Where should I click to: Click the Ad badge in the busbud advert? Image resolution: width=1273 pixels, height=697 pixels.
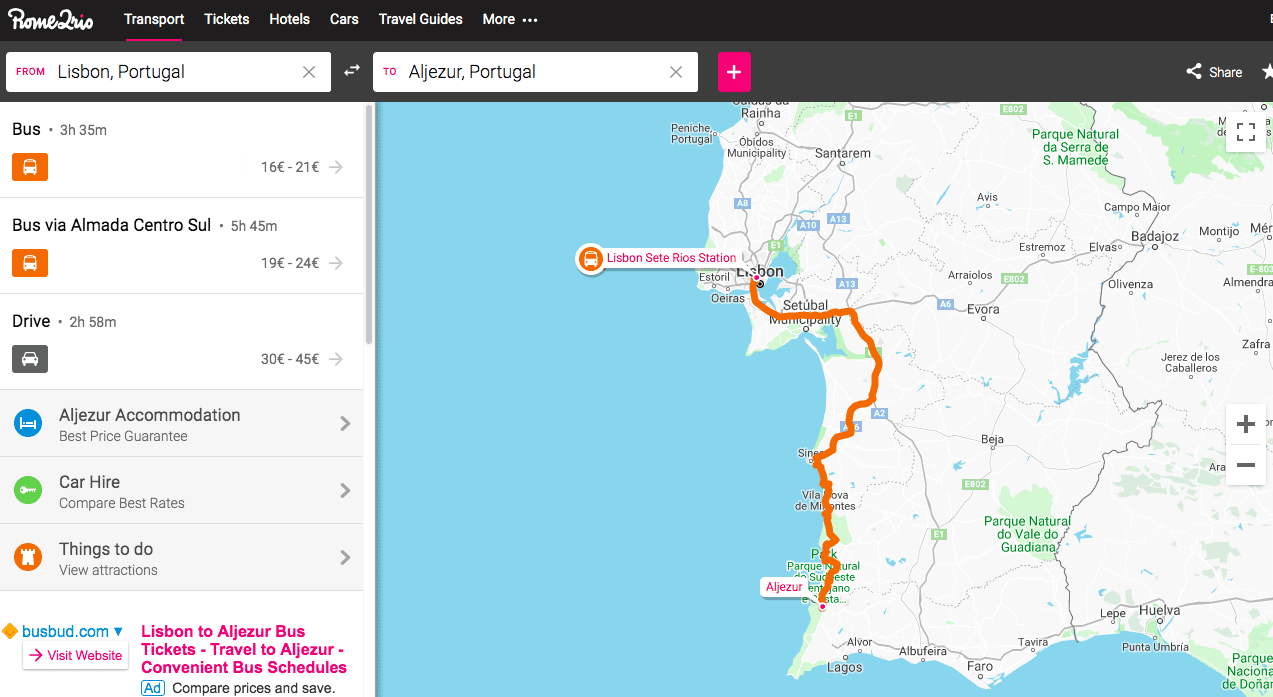[x=153, y=688]
